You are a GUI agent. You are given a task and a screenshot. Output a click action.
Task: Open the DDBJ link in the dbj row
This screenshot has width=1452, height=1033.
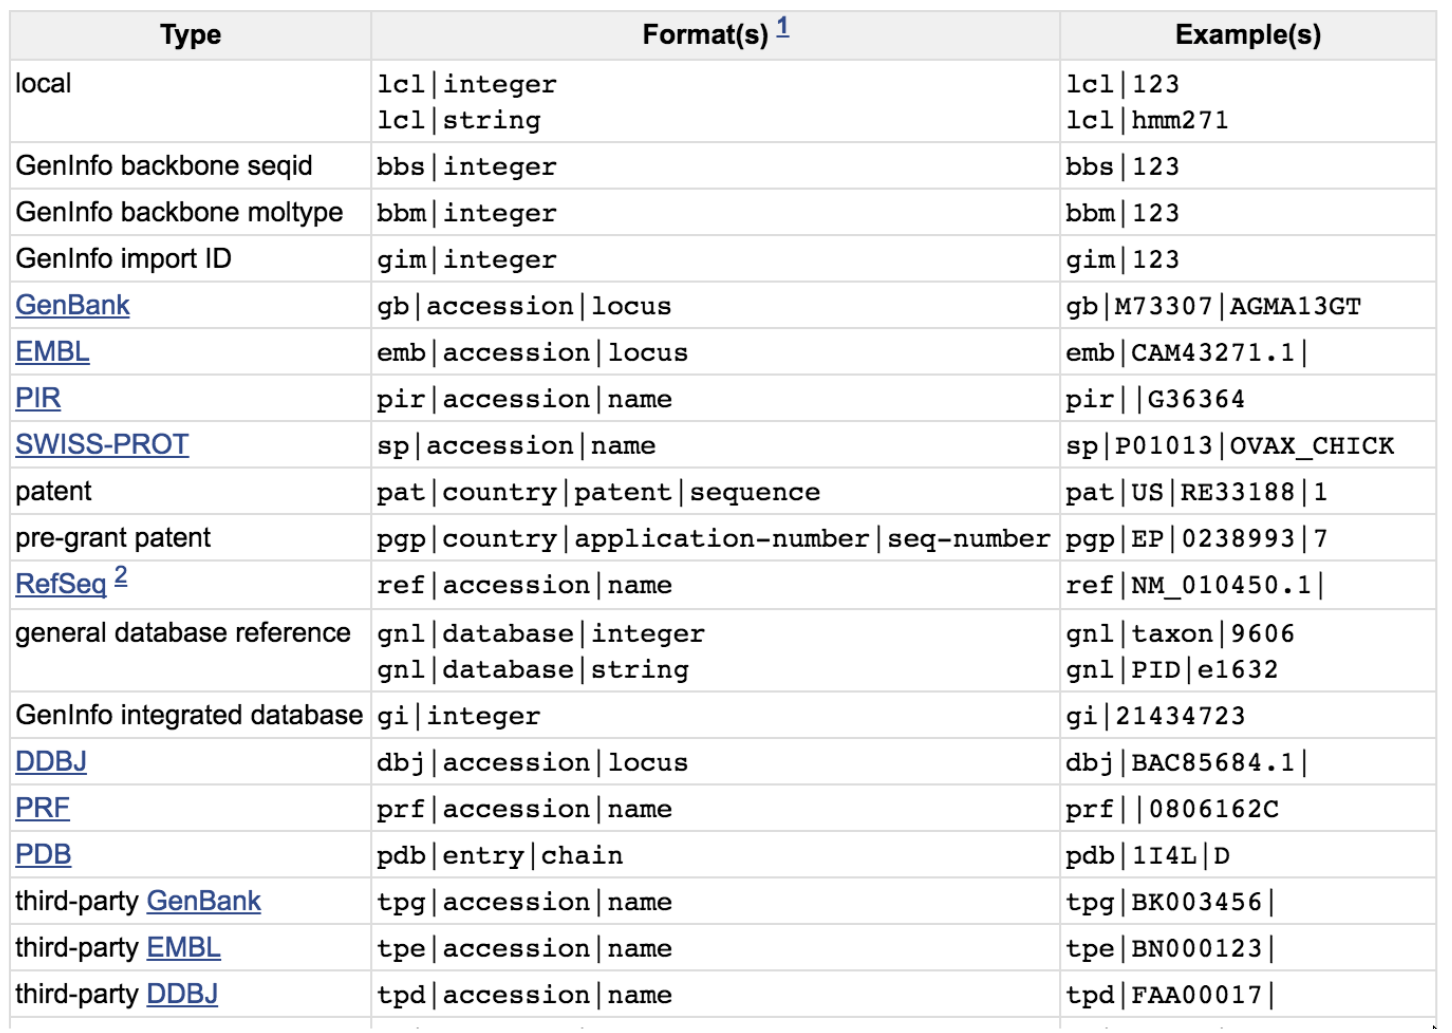point(51,762)
